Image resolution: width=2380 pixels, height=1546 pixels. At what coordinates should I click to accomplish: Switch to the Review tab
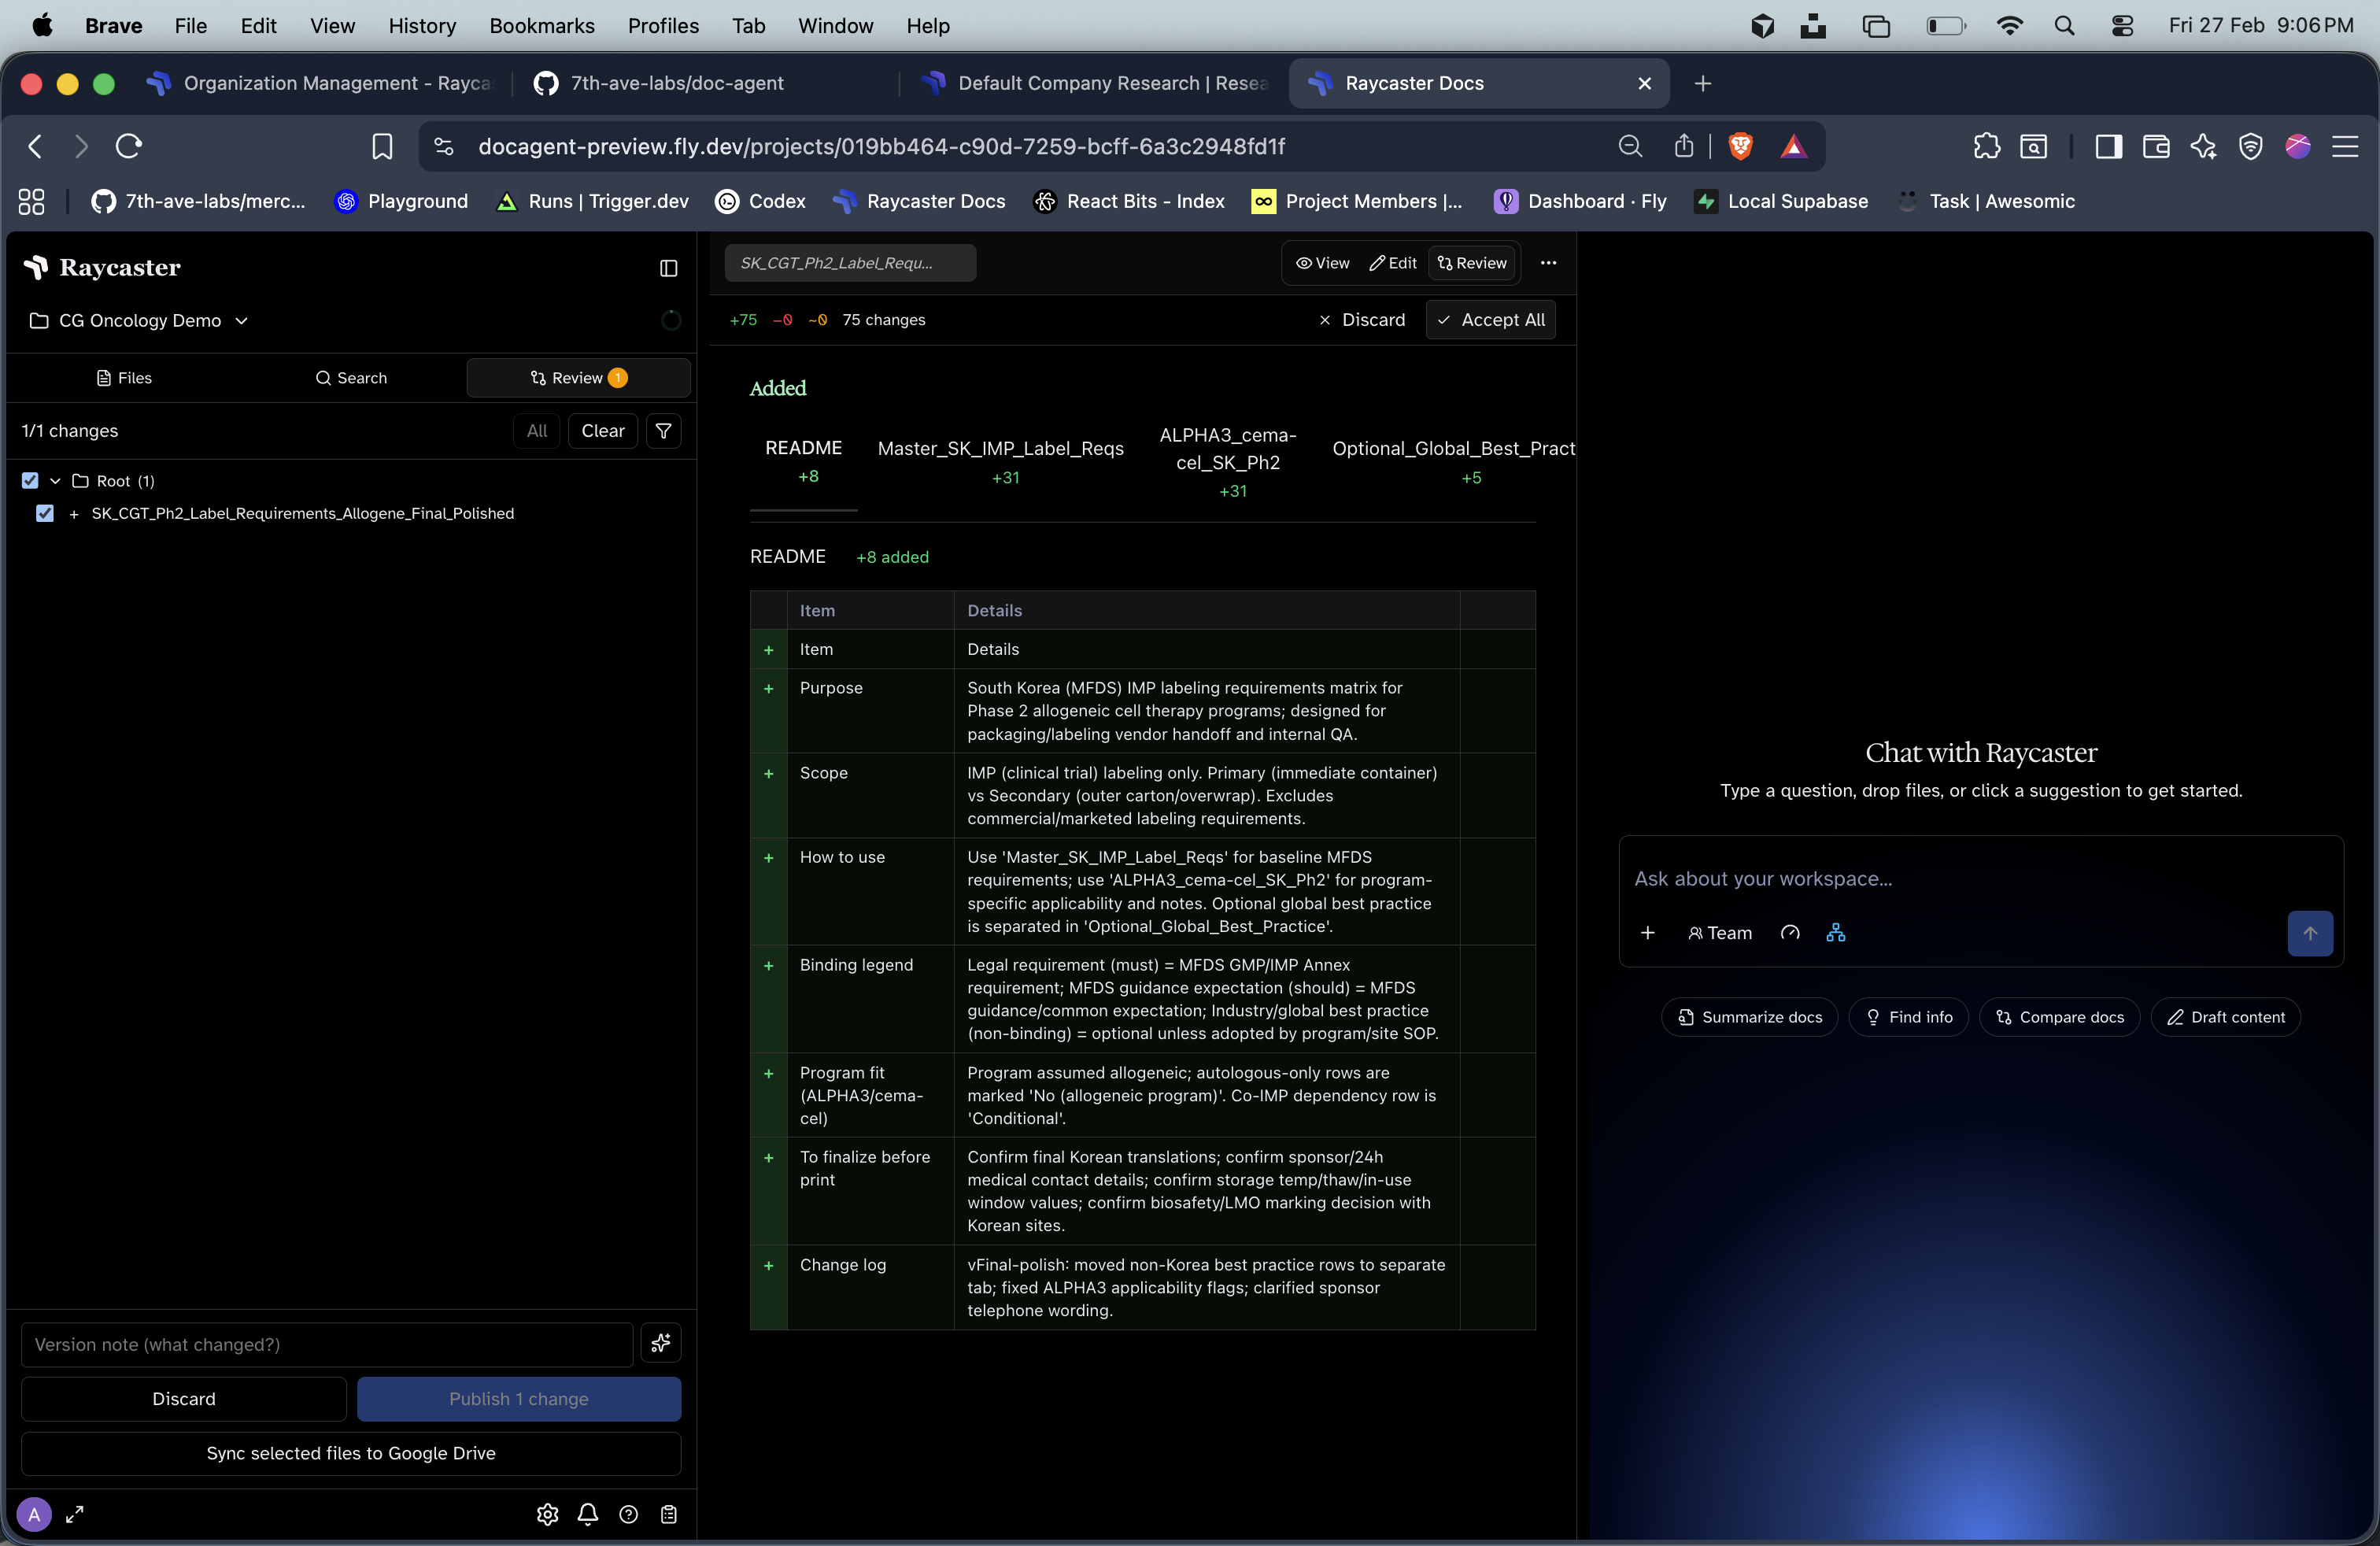click(x=577, y=377)
